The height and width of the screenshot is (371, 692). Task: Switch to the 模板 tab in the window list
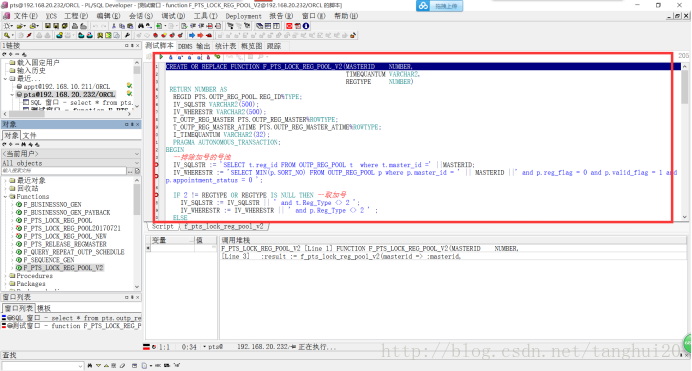click(44, 308)
